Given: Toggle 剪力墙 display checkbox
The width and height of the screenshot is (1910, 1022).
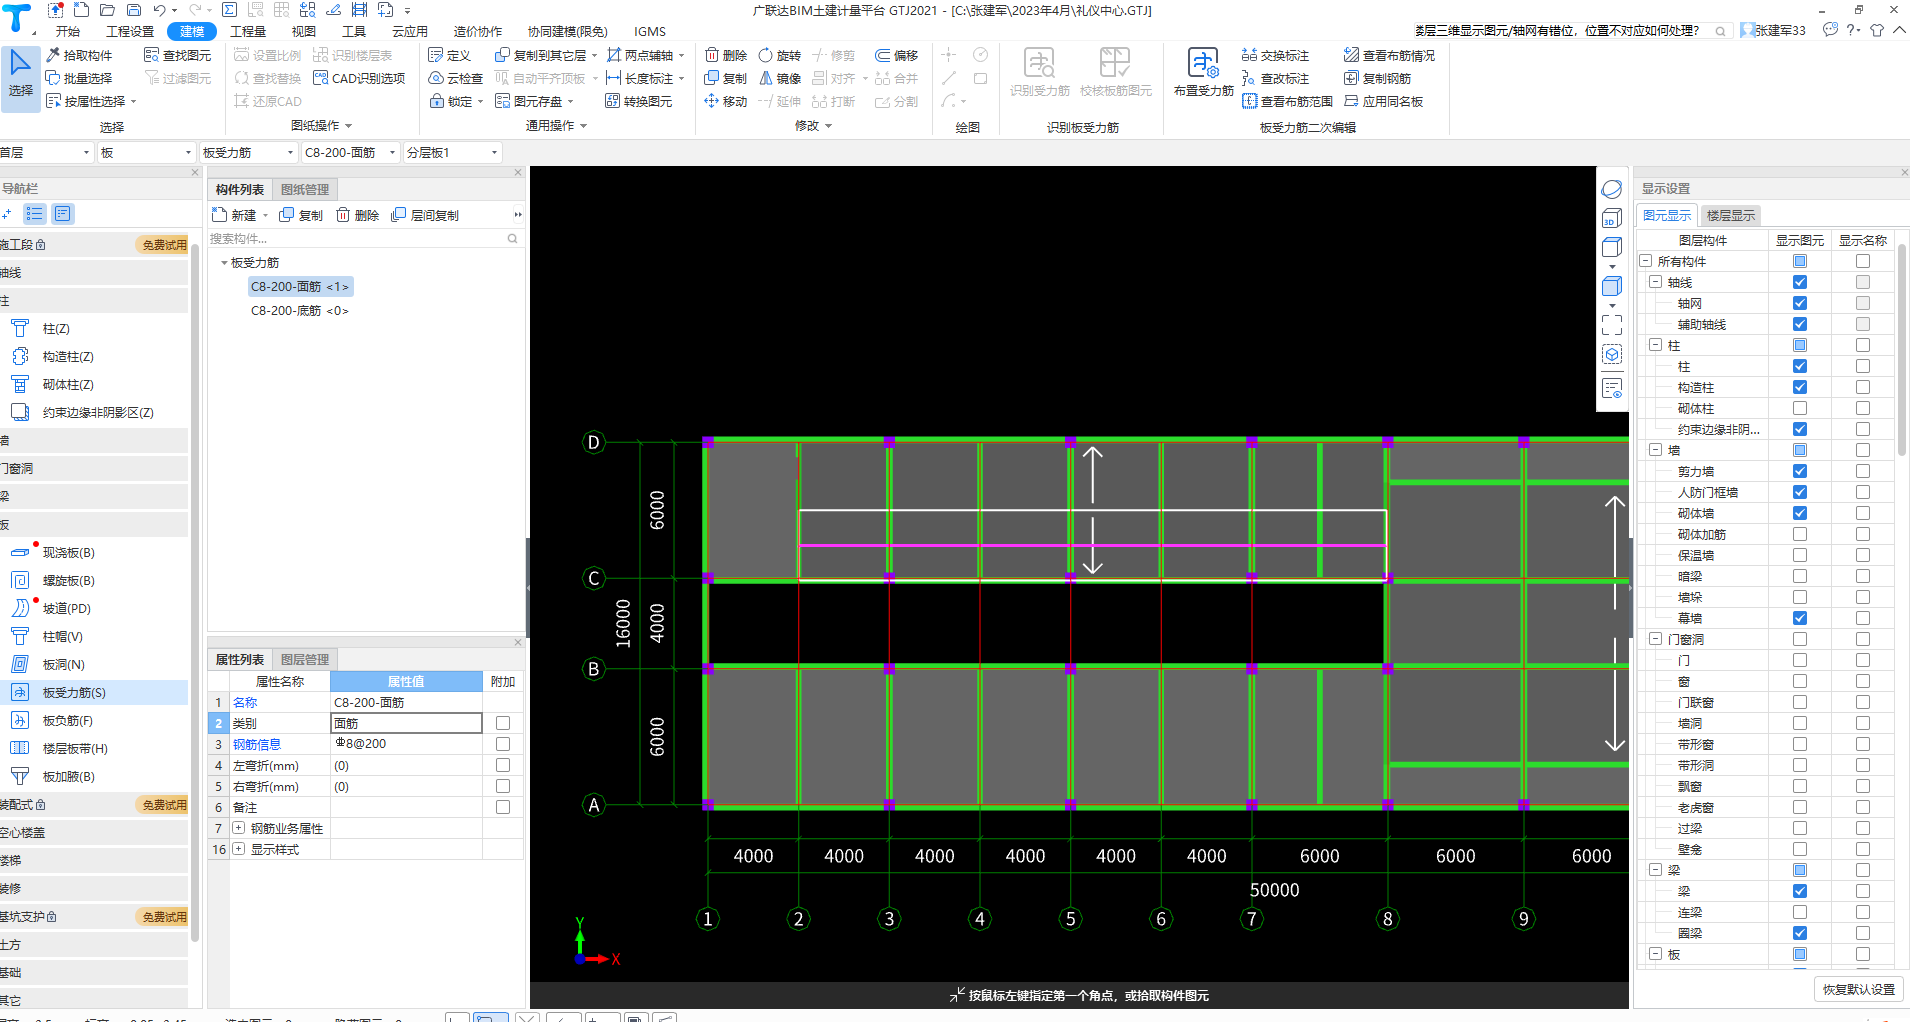Looking at the screenshot, I should (1800, 471).
